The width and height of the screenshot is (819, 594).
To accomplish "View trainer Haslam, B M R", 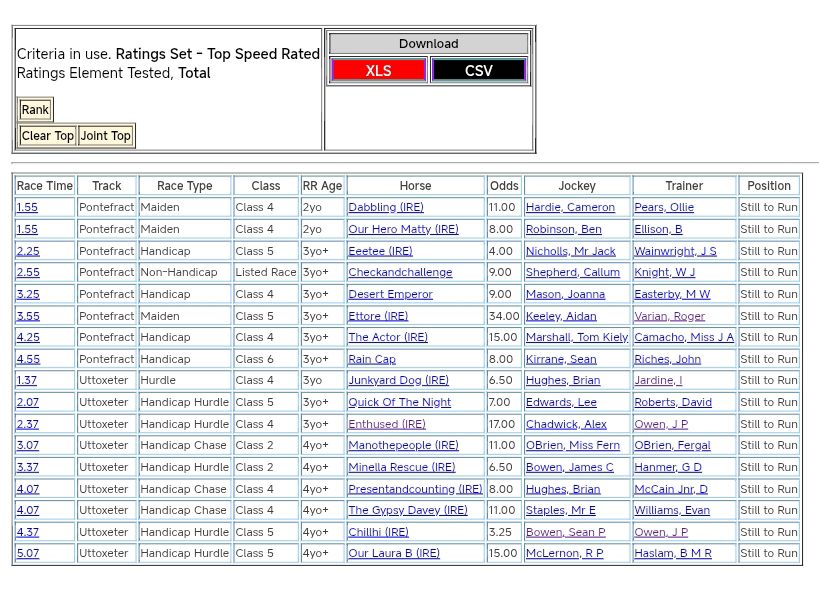I will 672,554.
